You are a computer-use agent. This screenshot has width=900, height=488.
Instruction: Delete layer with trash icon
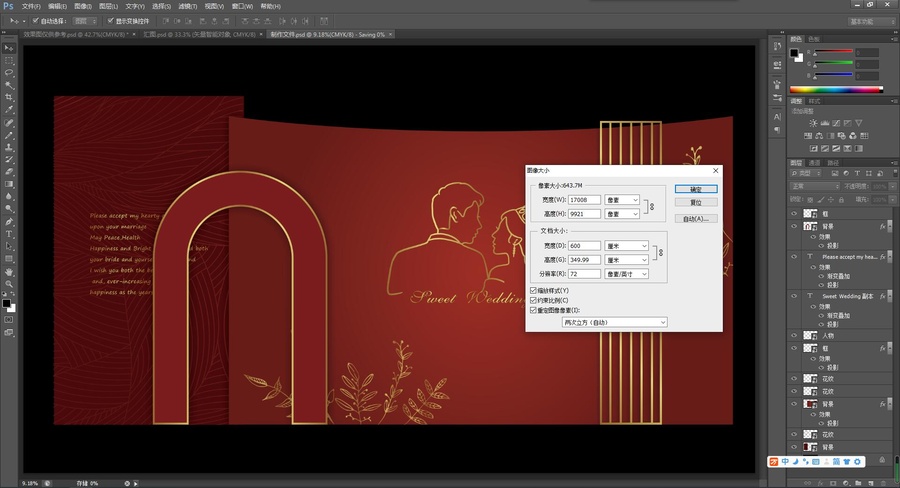pos(883,483)
